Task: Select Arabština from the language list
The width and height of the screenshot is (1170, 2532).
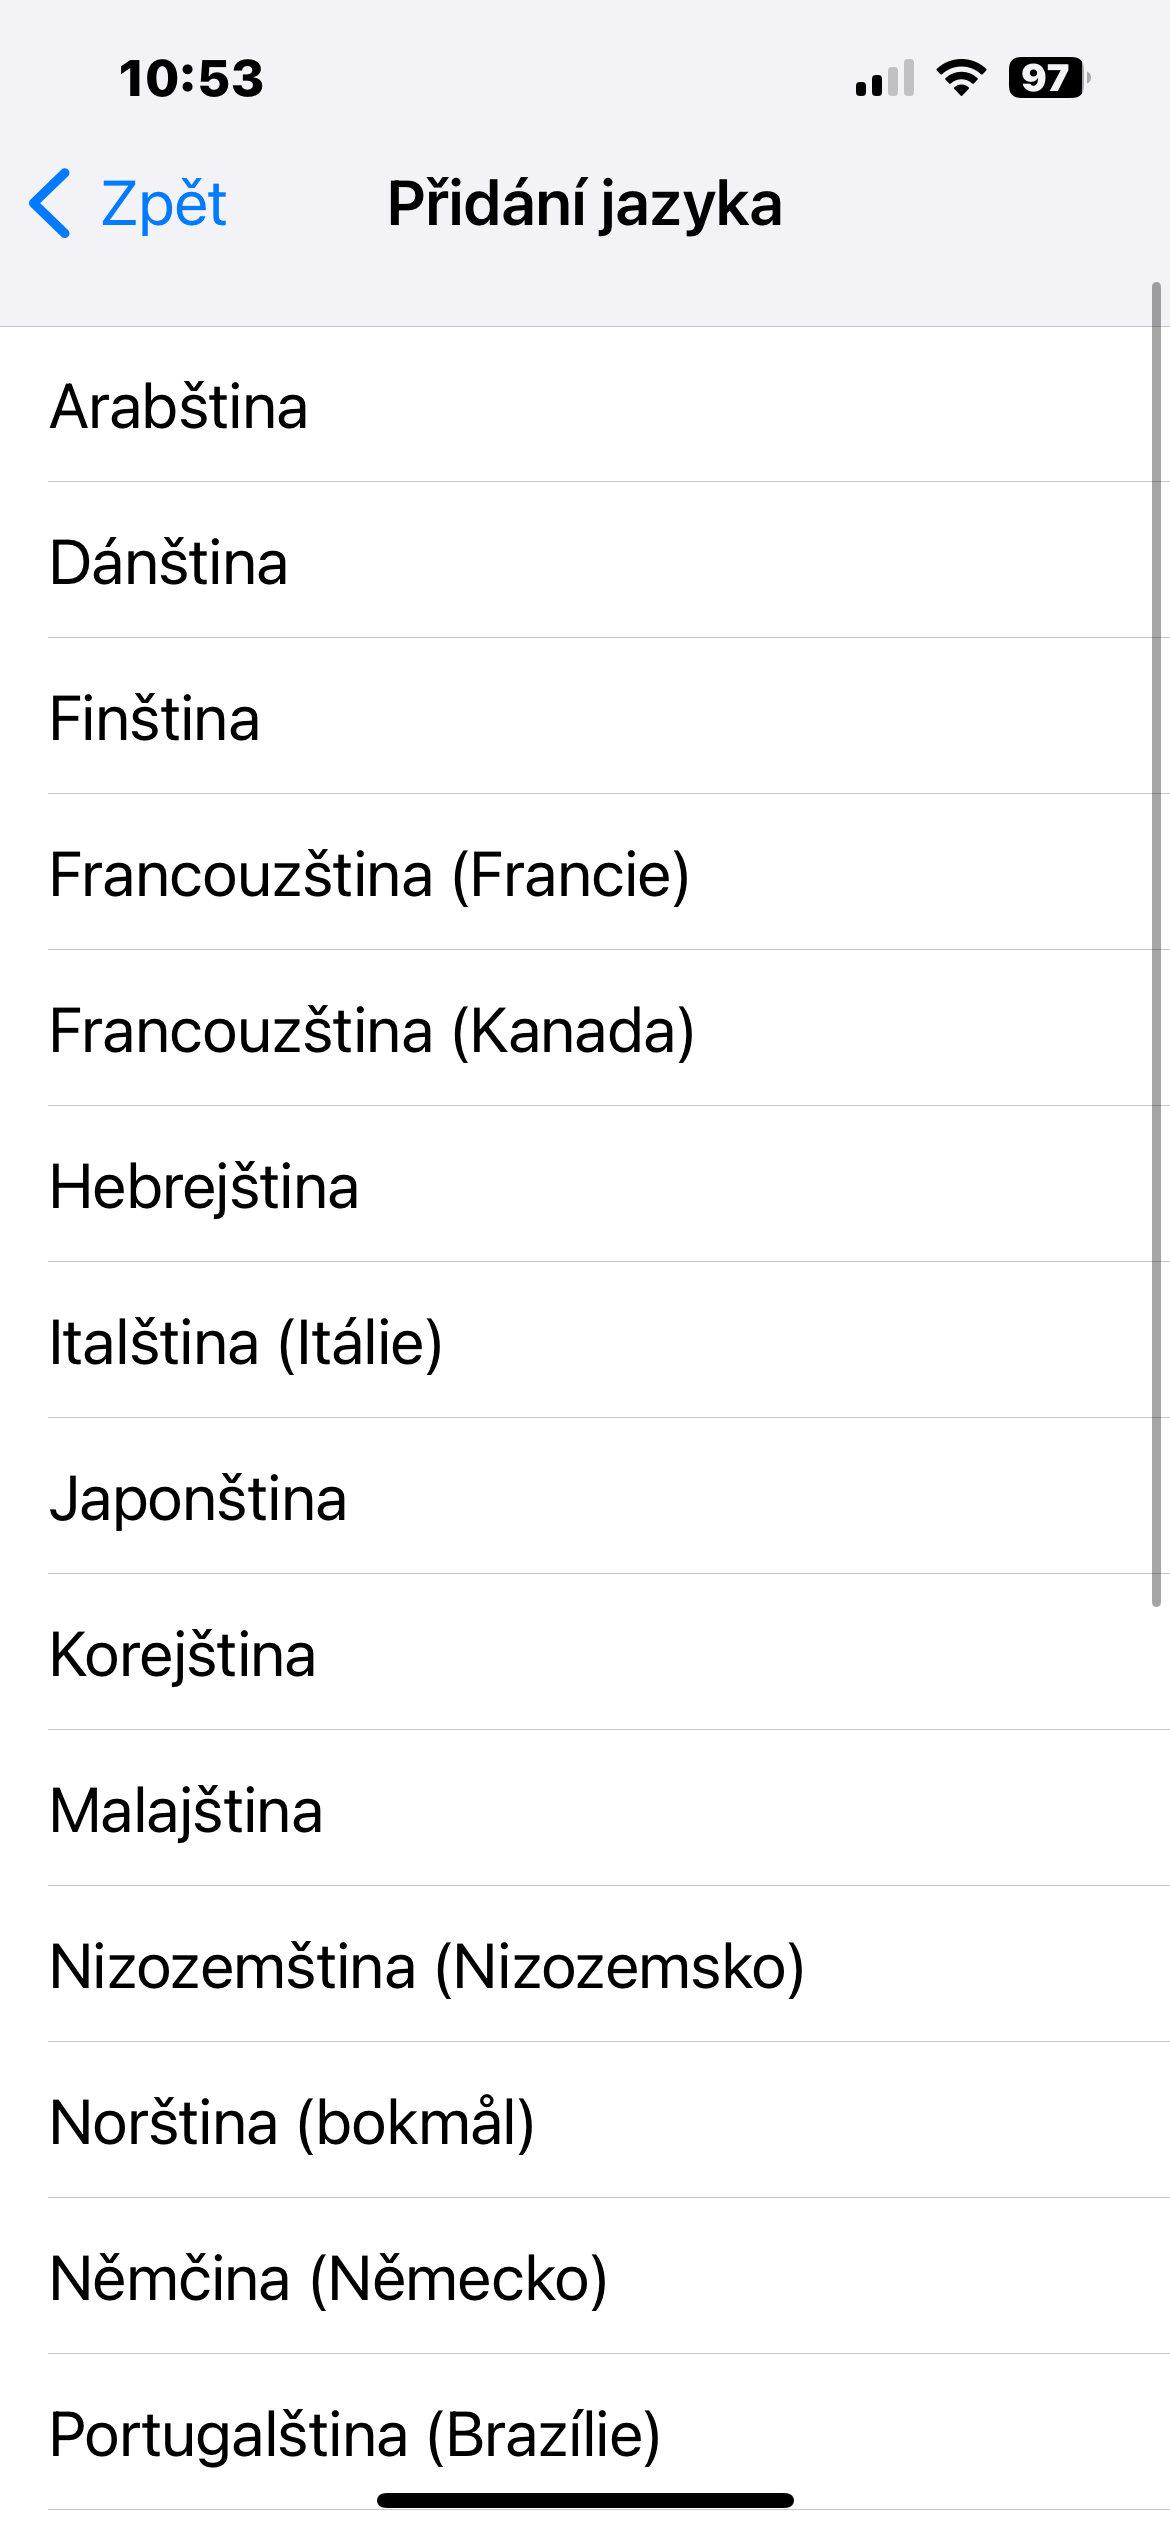Action: pyautogui.click(x=179, y=406)
